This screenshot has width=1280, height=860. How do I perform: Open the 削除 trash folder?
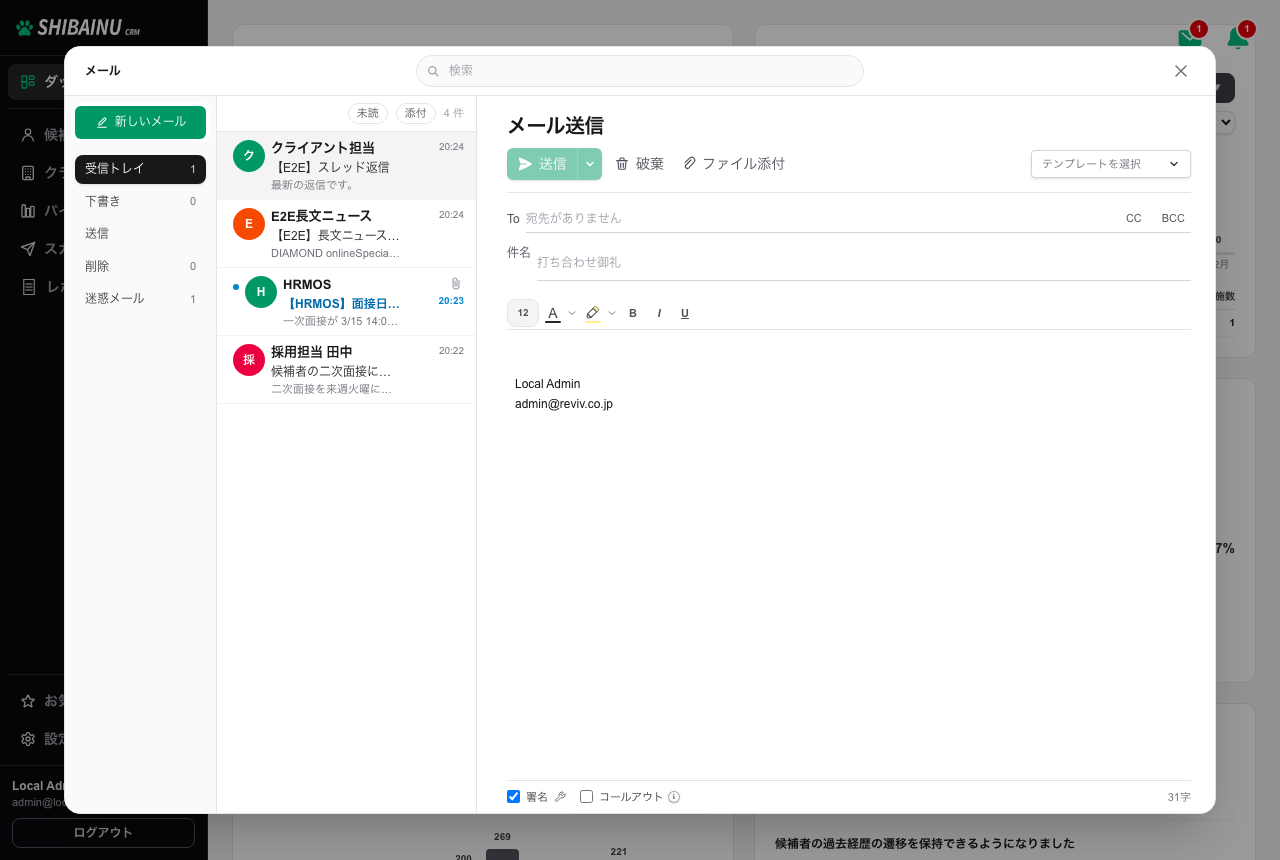140,266
